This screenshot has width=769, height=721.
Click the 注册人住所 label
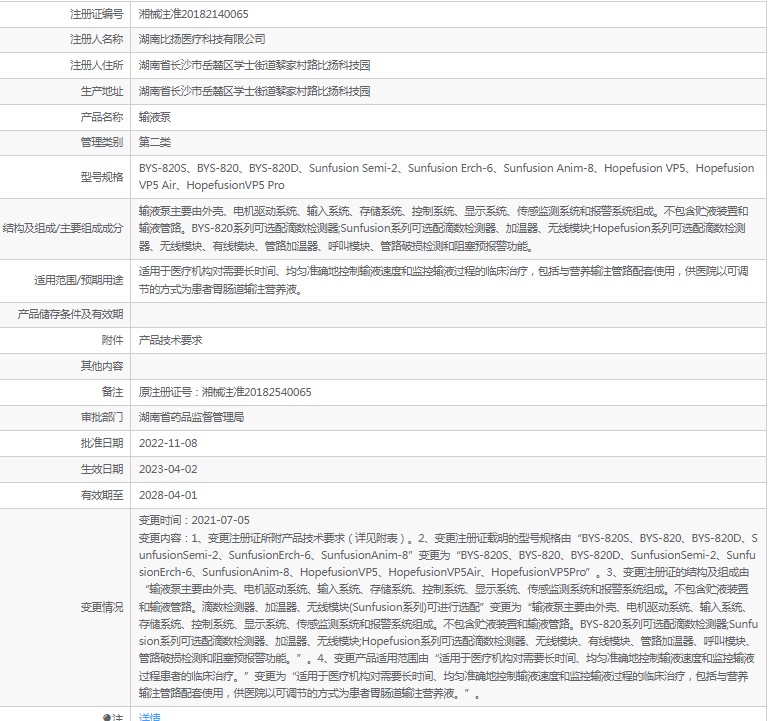tap(96, 65)
